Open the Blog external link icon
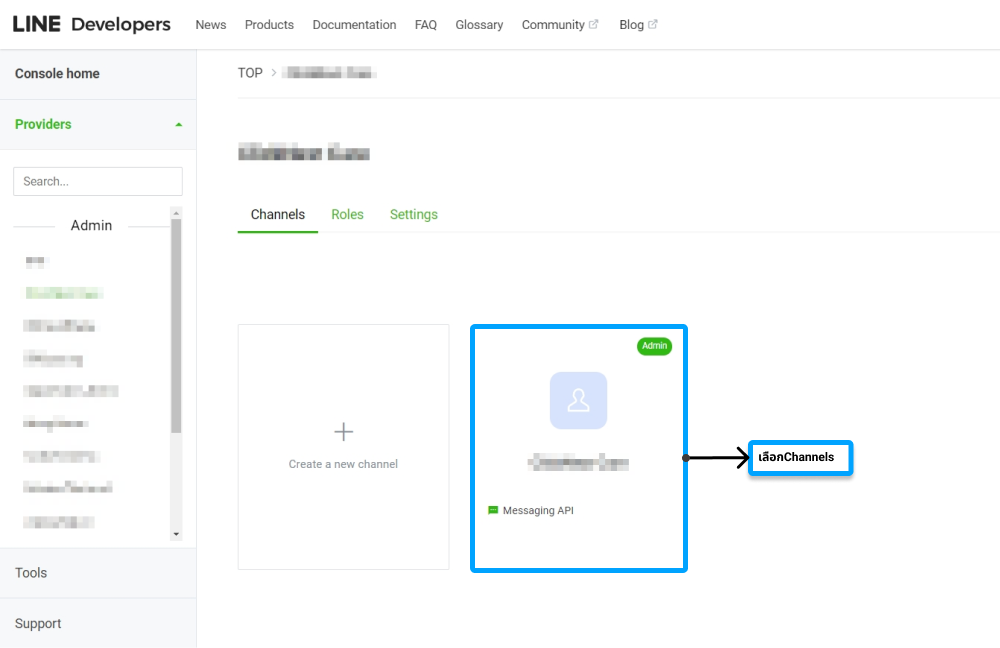The image size is (1000, 648). point(652,24)
